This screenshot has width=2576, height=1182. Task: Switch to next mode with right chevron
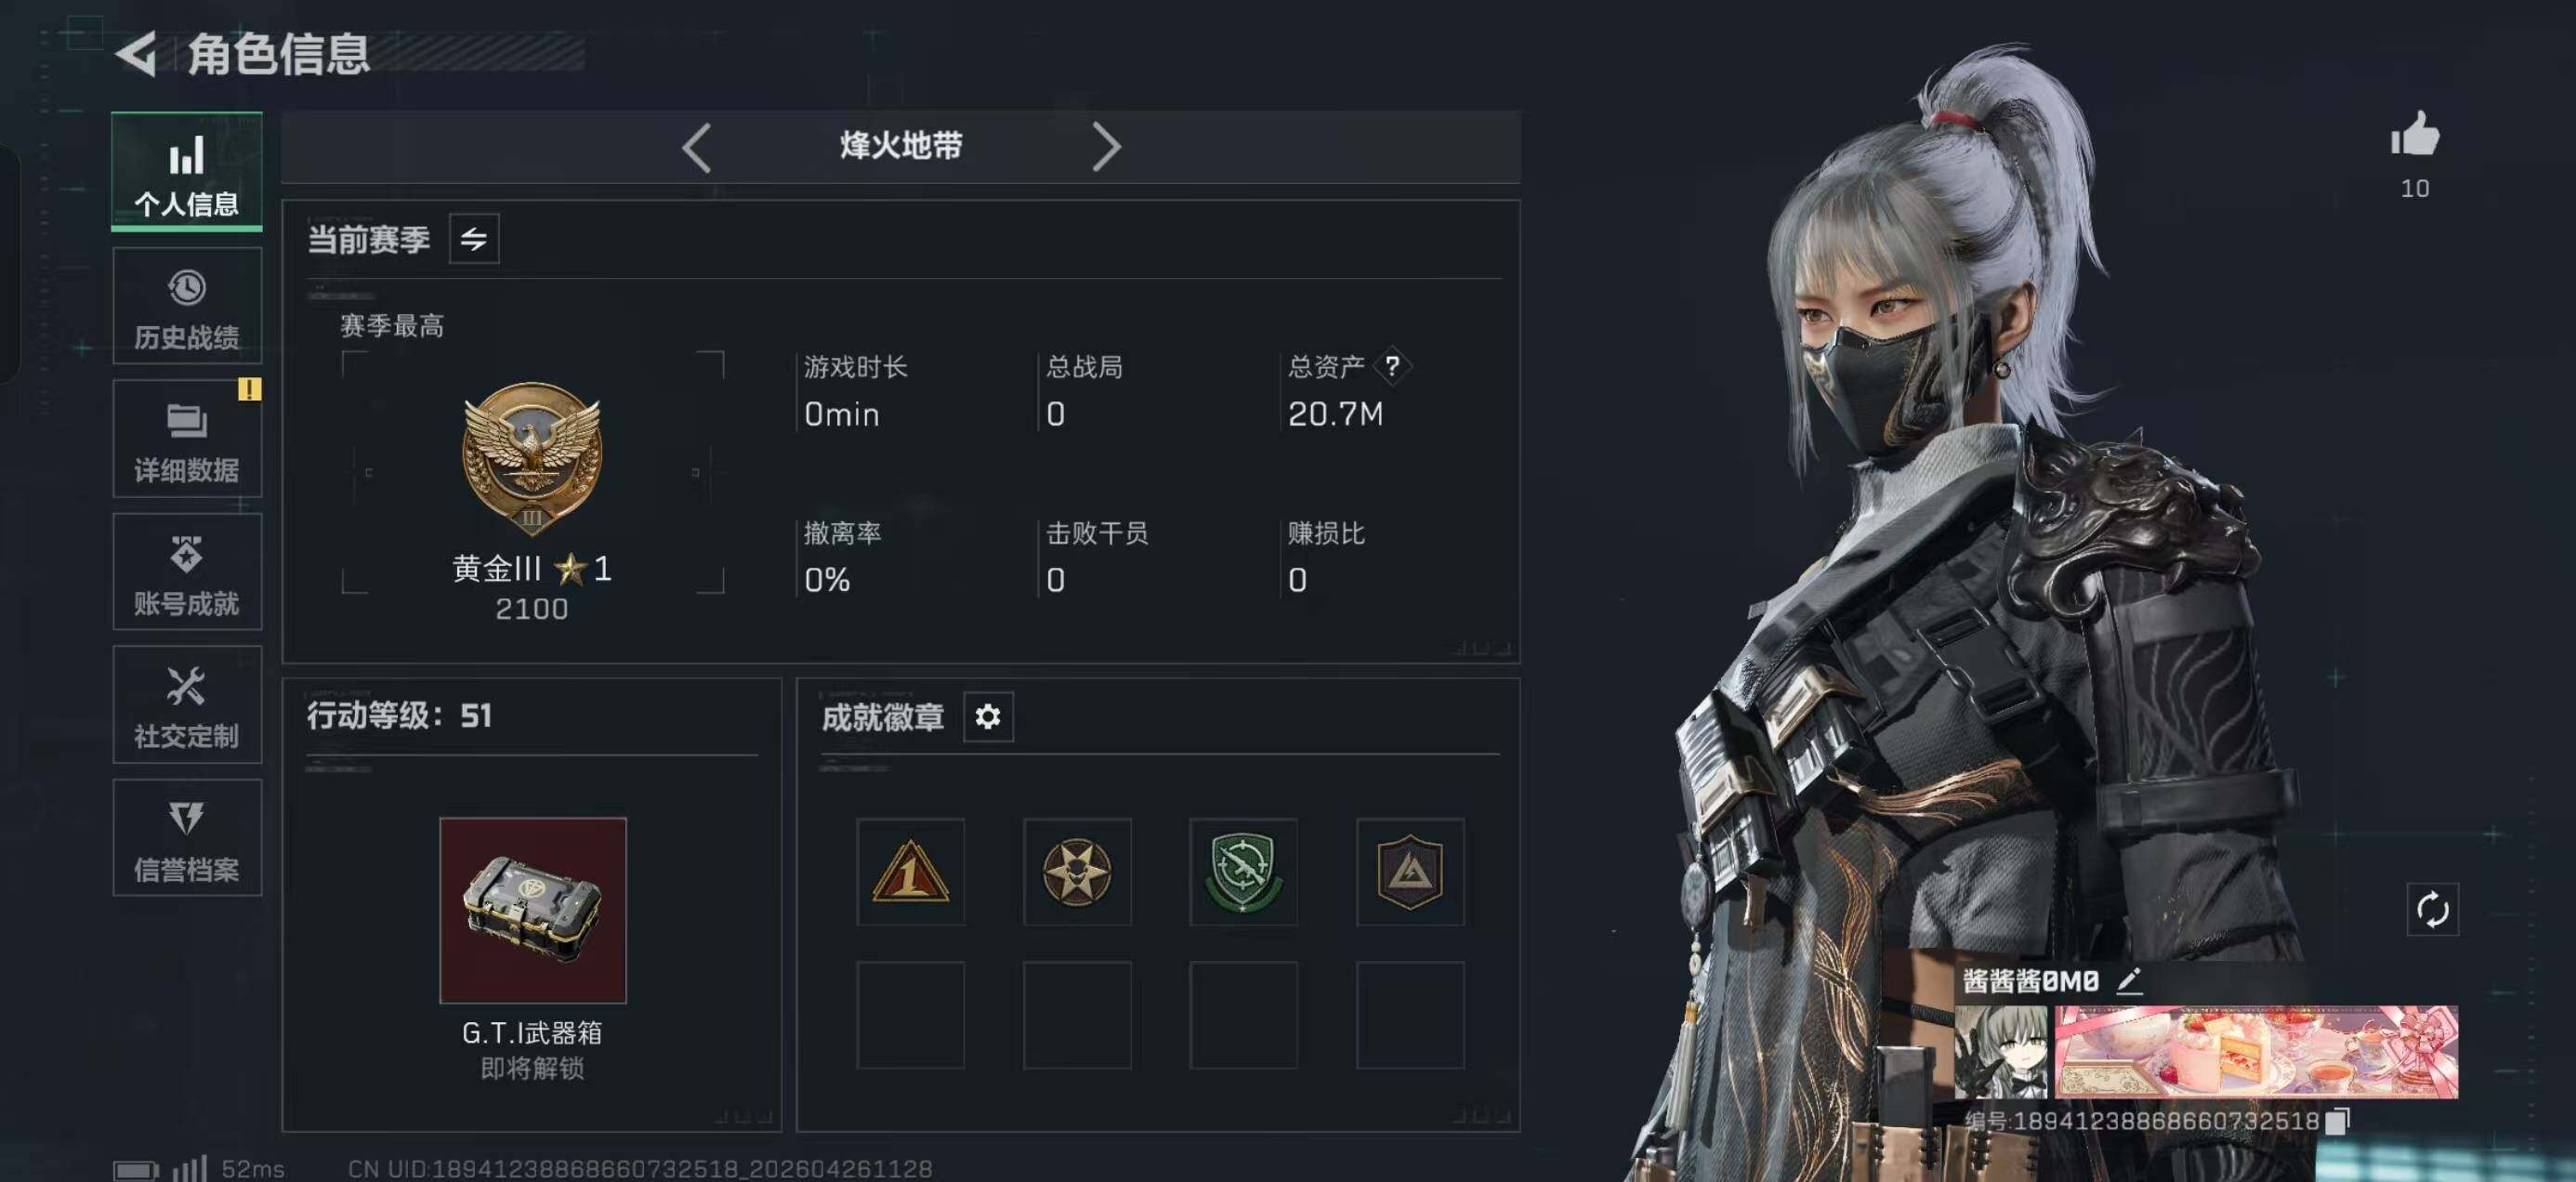[1106, 148]
